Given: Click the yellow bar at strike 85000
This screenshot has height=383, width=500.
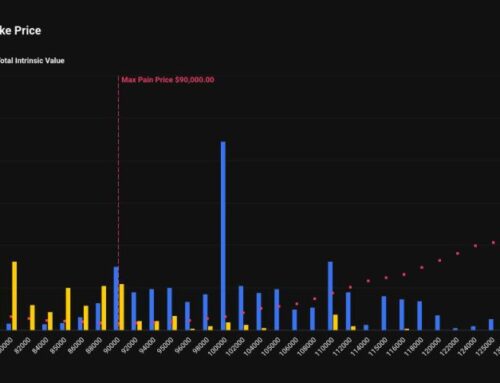Looking at the screenshot, I should (x=68, y=309).
